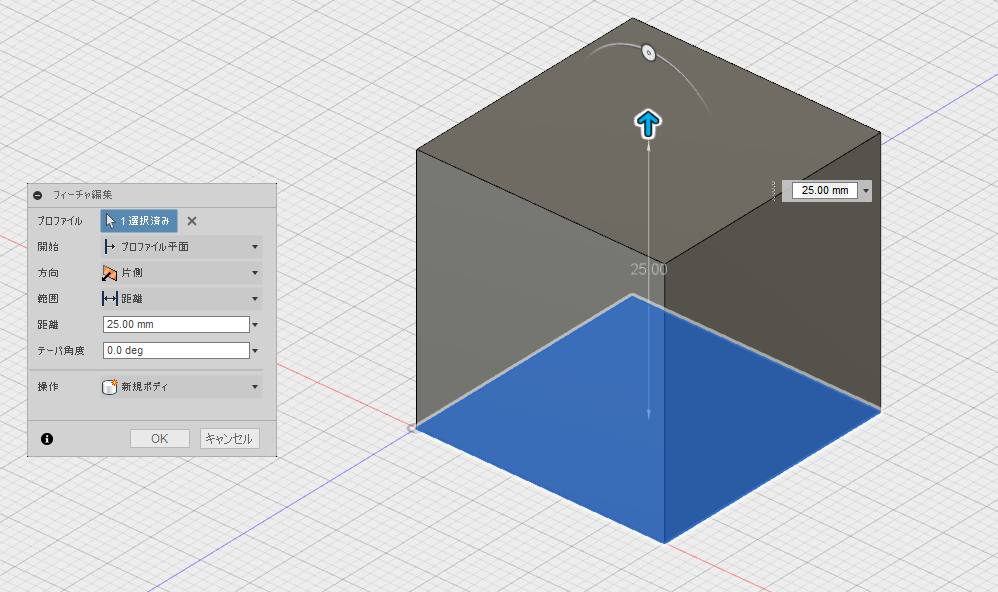This screenshot has height=592, width=998.
Task: Open the 開始 プロファイル平面 dropdown
Action: pos(181,246)
